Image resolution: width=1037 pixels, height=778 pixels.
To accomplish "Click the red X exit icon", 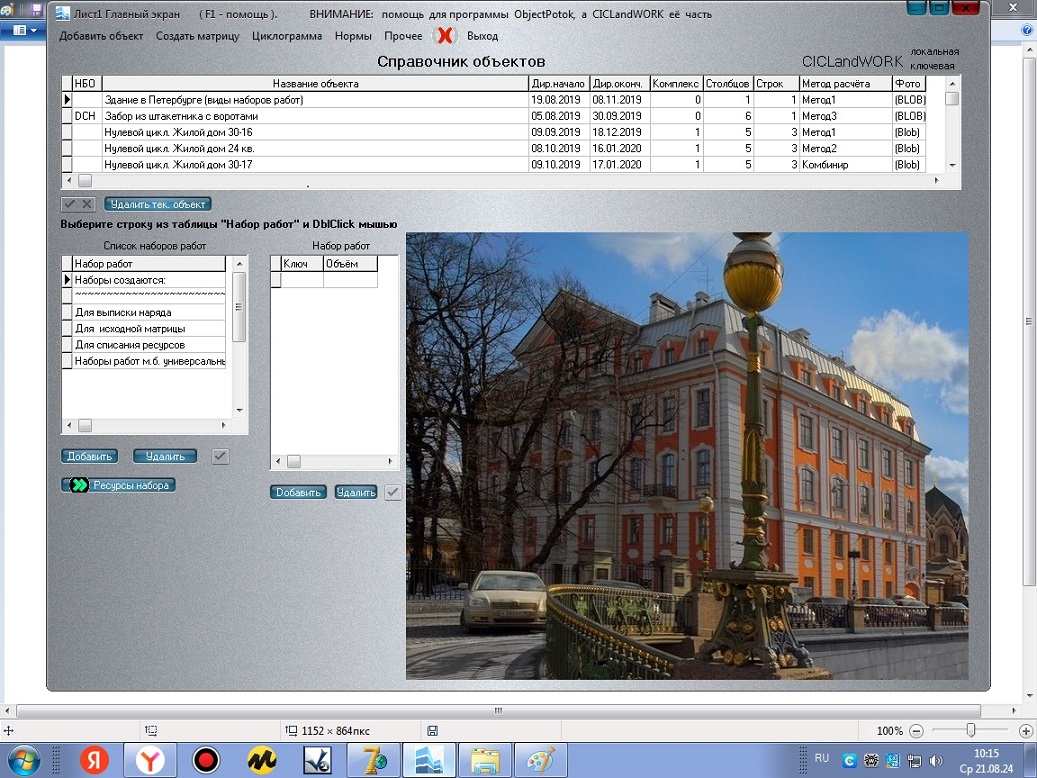I will 445,36.
